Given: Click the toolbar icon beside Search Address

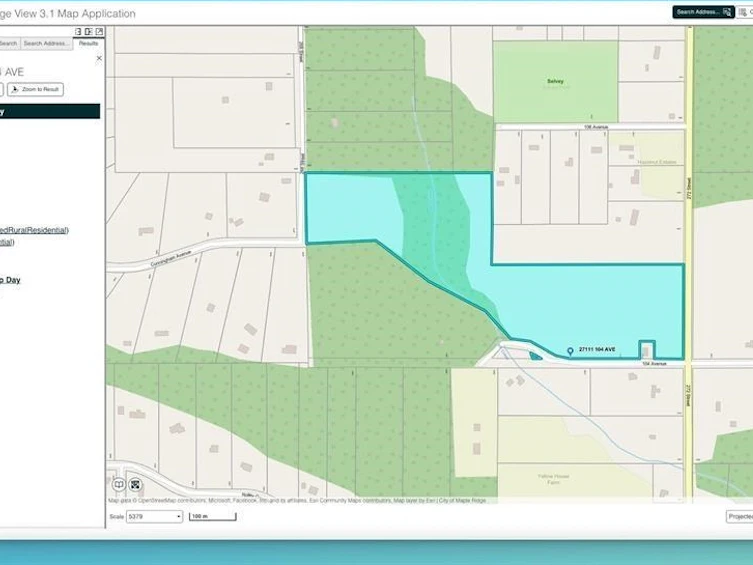Looking at the screenshot, I should coord(744,12).
